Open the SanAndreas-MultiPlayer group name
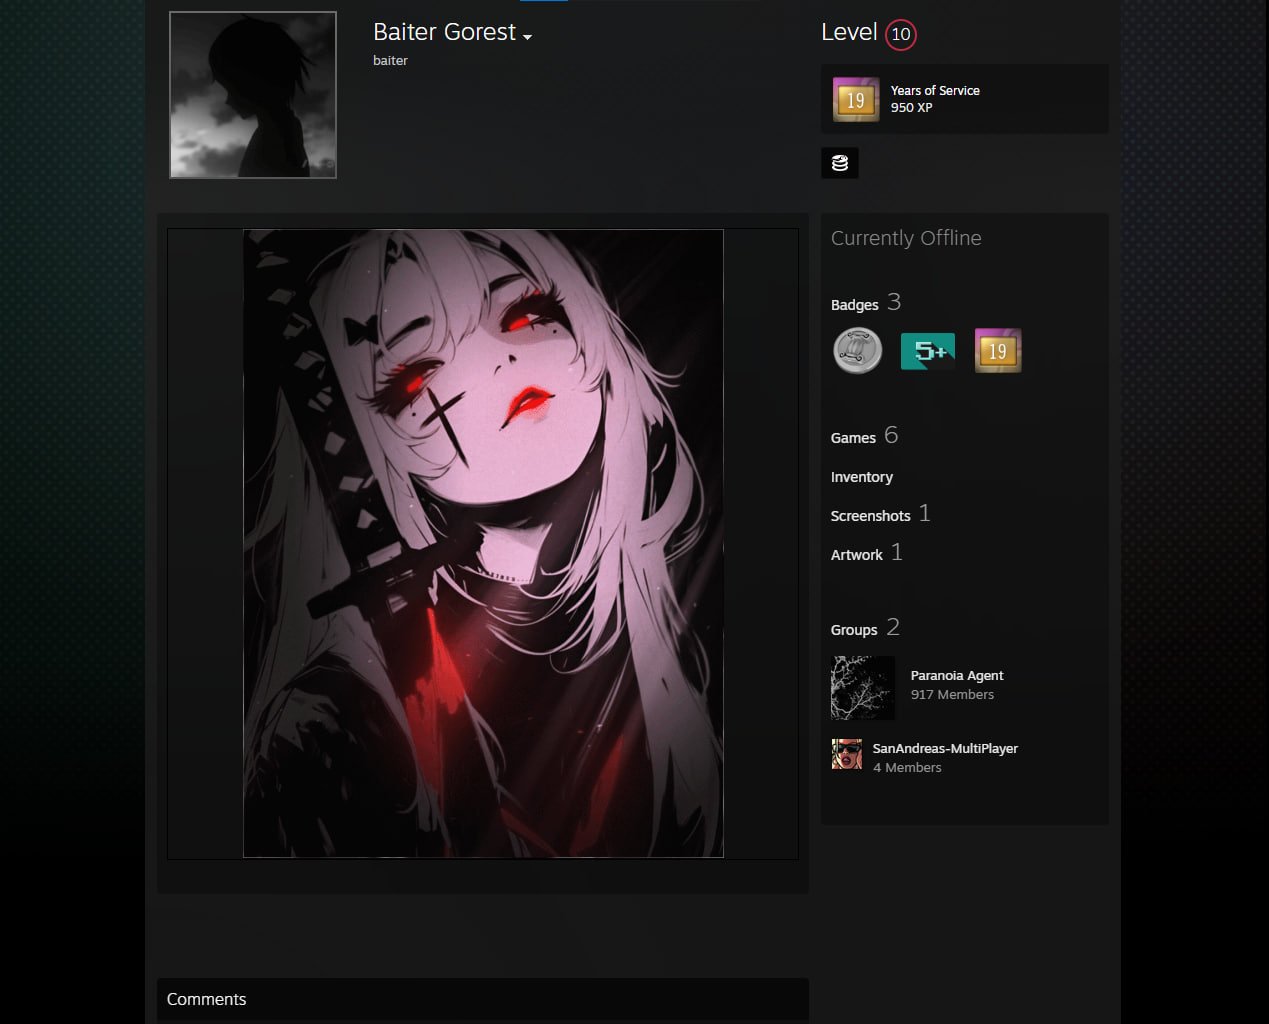 tap(945, 749)
